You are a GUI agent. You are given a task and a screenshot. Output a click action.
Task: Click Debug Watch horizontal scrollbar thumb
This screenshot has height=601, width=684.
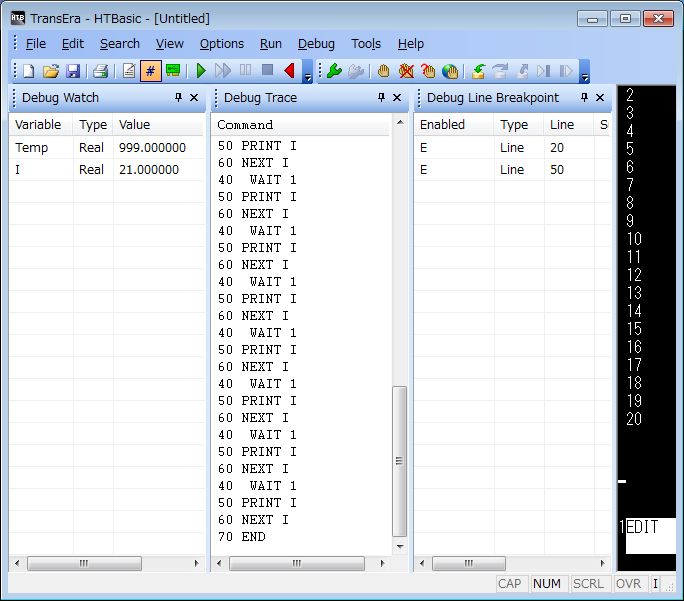(x=84, y=563)
